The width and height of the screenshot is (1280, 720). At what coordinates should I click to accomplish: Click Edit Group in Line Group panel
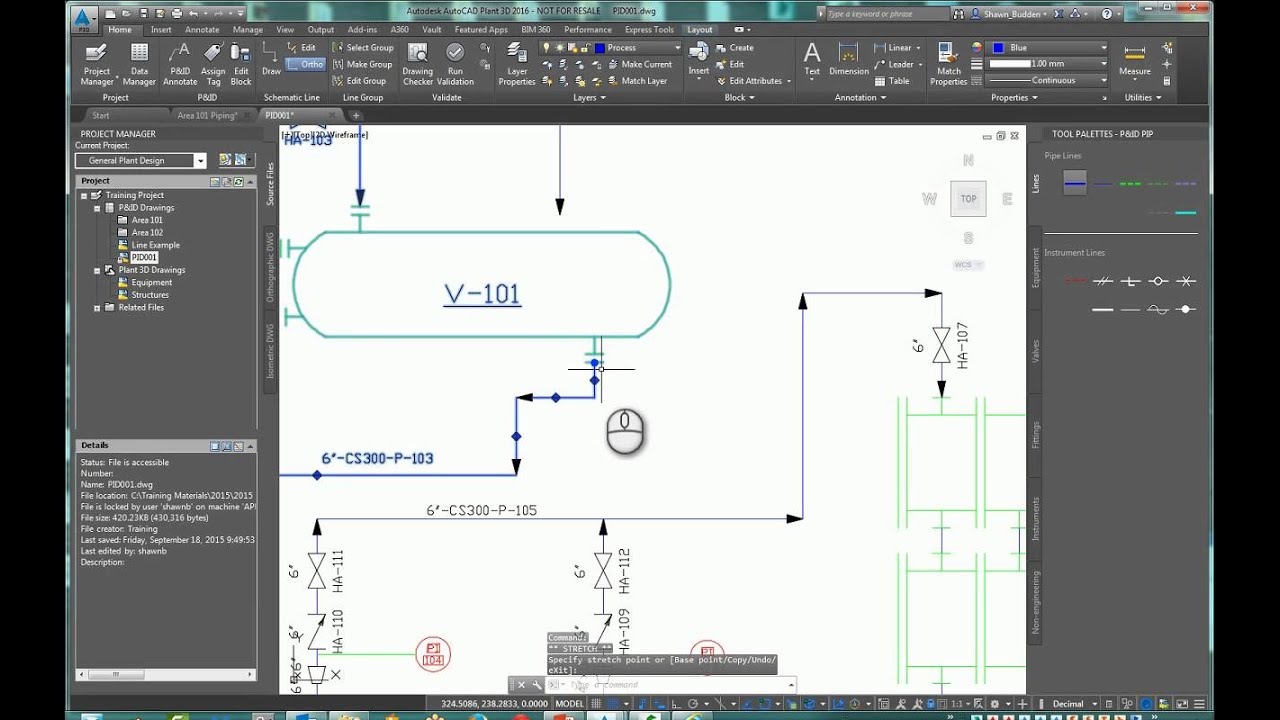click(359, 81)
